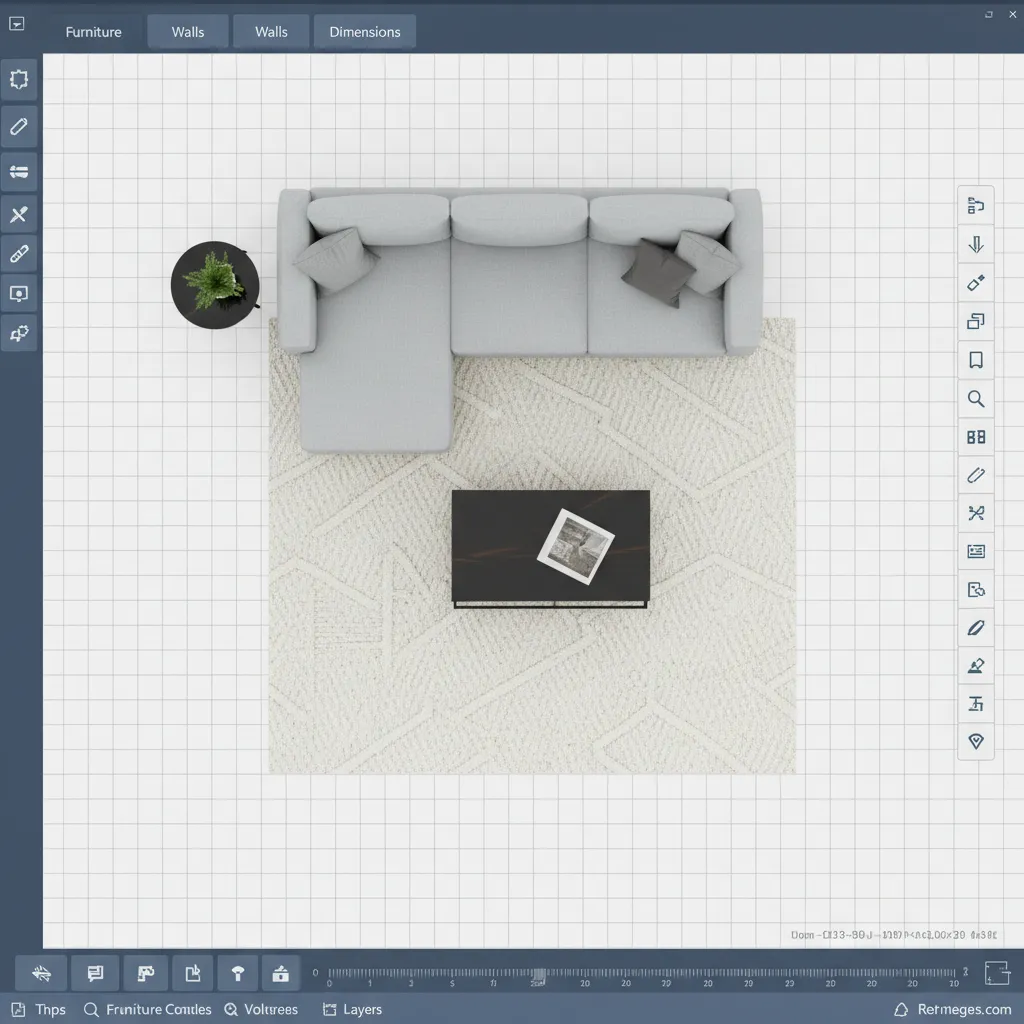Switch to the Furniture tab
Screen dimensions: 1024x1024
tap(93, 32)
